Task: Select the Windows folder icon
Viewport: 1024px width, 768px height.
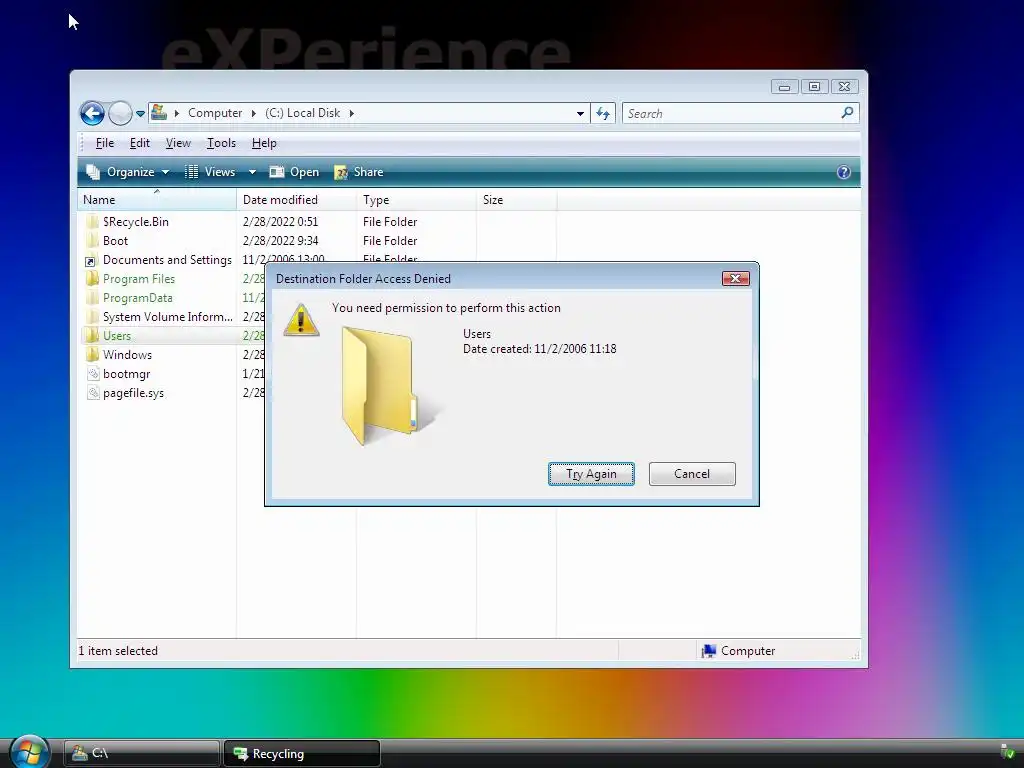Action: 92,355
